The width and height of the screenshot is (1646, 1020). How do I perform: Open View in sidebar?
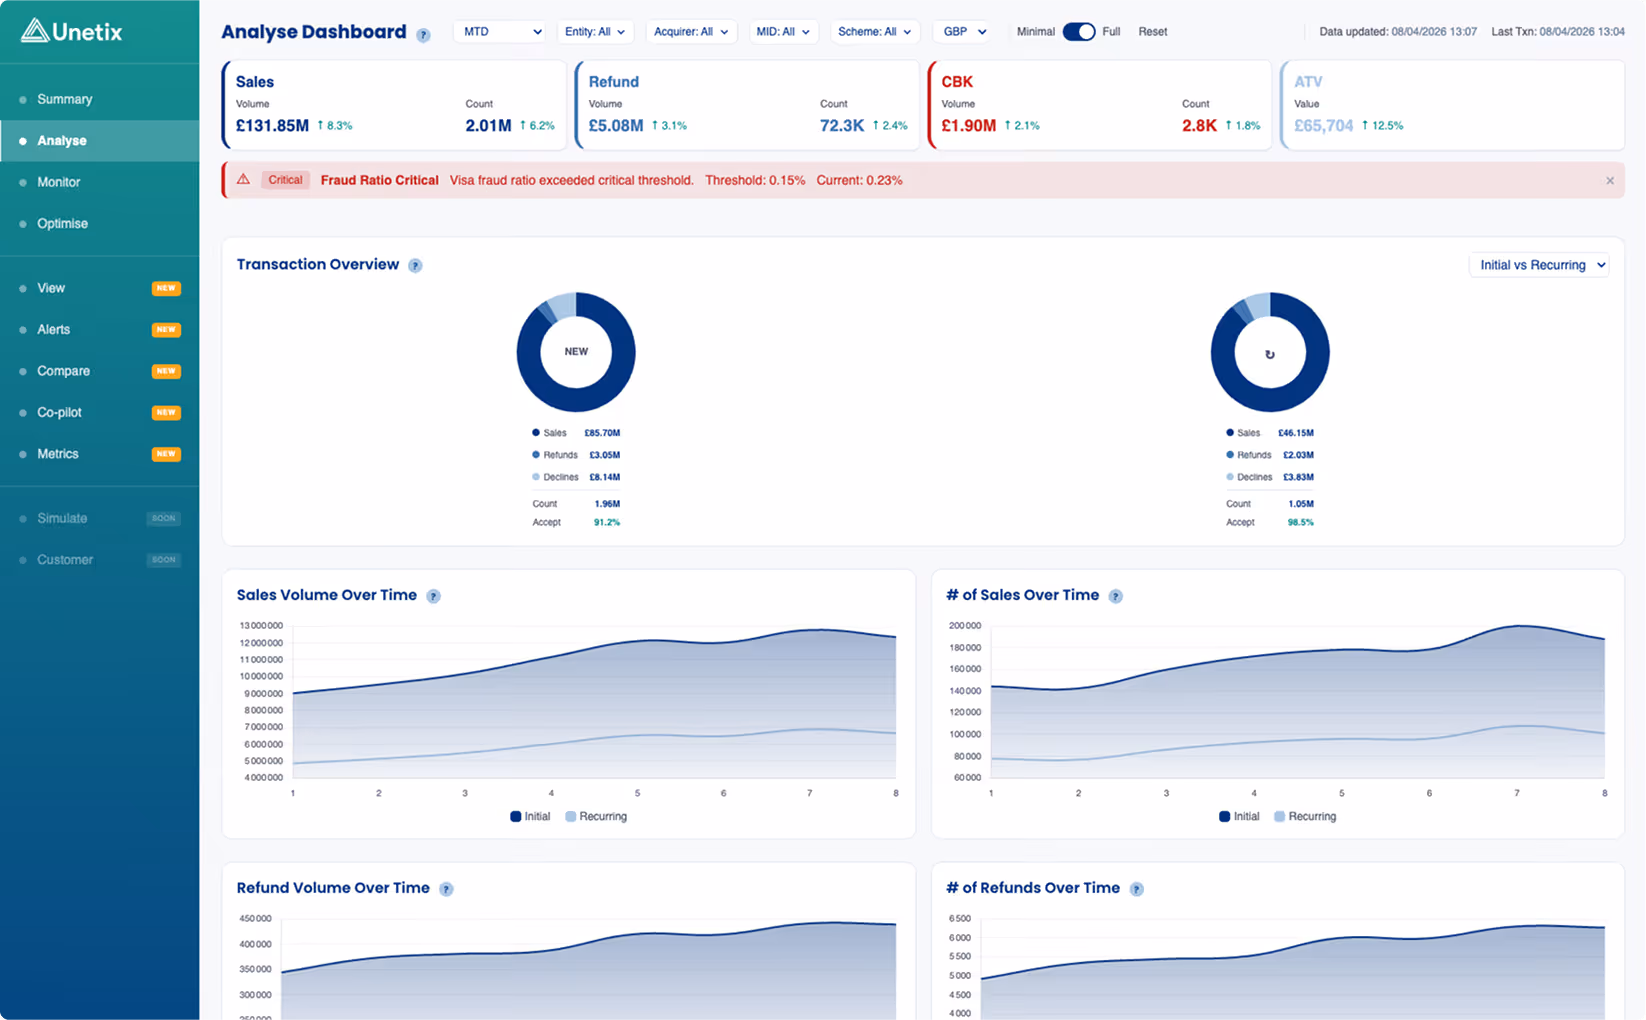coord(100,288)
